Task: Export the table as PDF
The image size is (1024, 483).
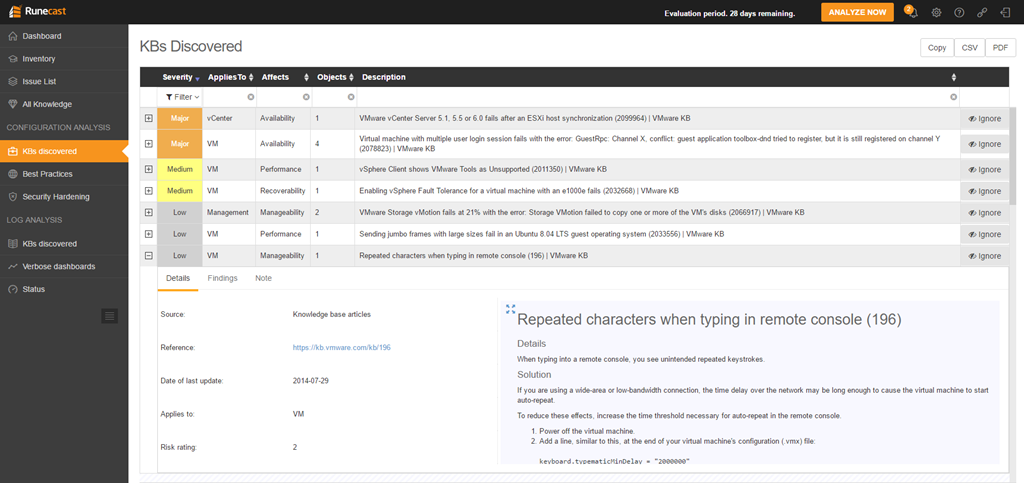Action: (x=1000, y=48)
